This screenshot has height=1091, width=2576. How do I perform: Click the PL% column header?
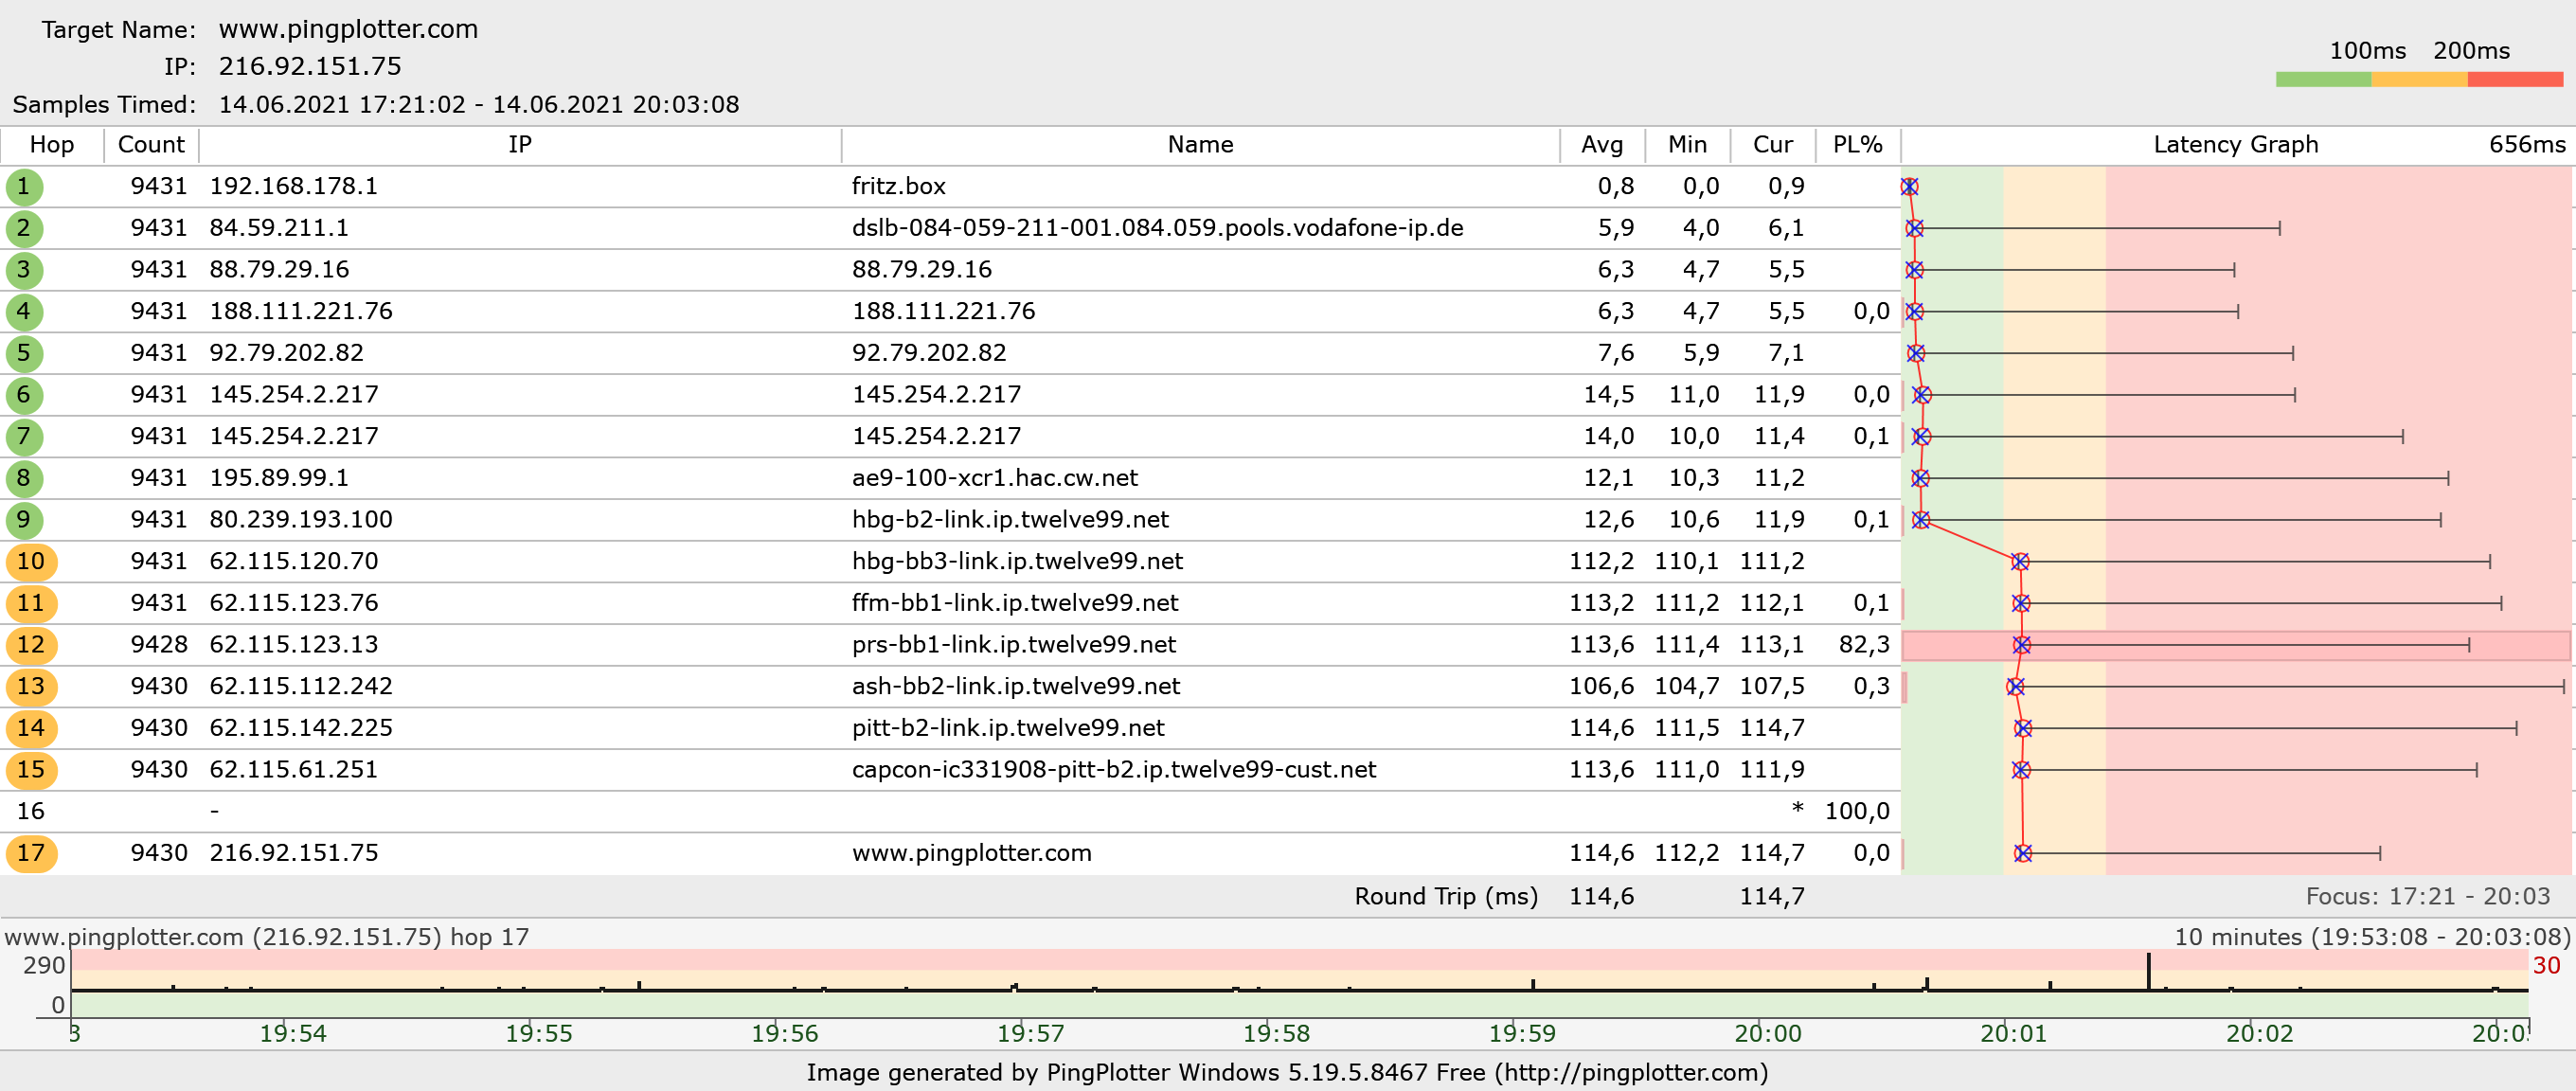(x=1857, y=145)
